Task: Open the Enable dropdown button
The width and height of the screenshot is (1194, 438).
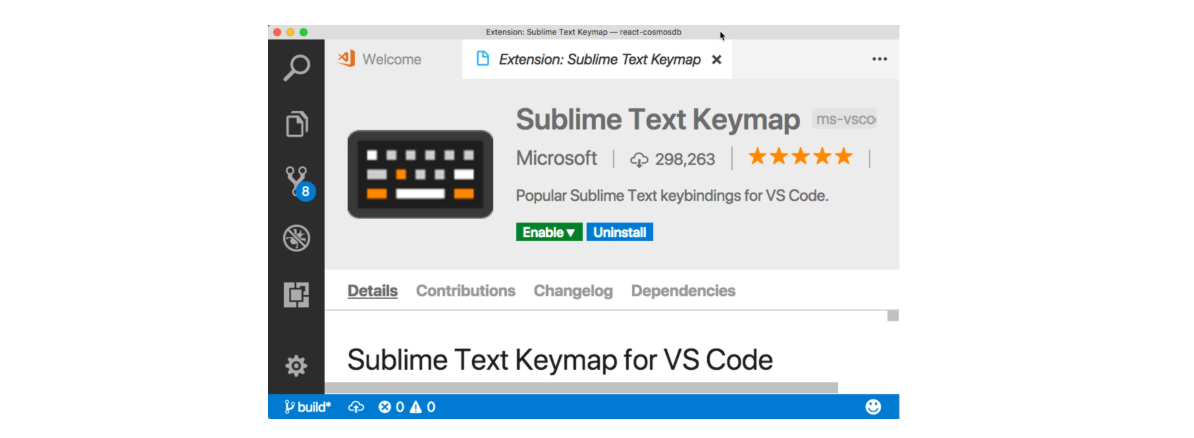Action: [549, 232]
